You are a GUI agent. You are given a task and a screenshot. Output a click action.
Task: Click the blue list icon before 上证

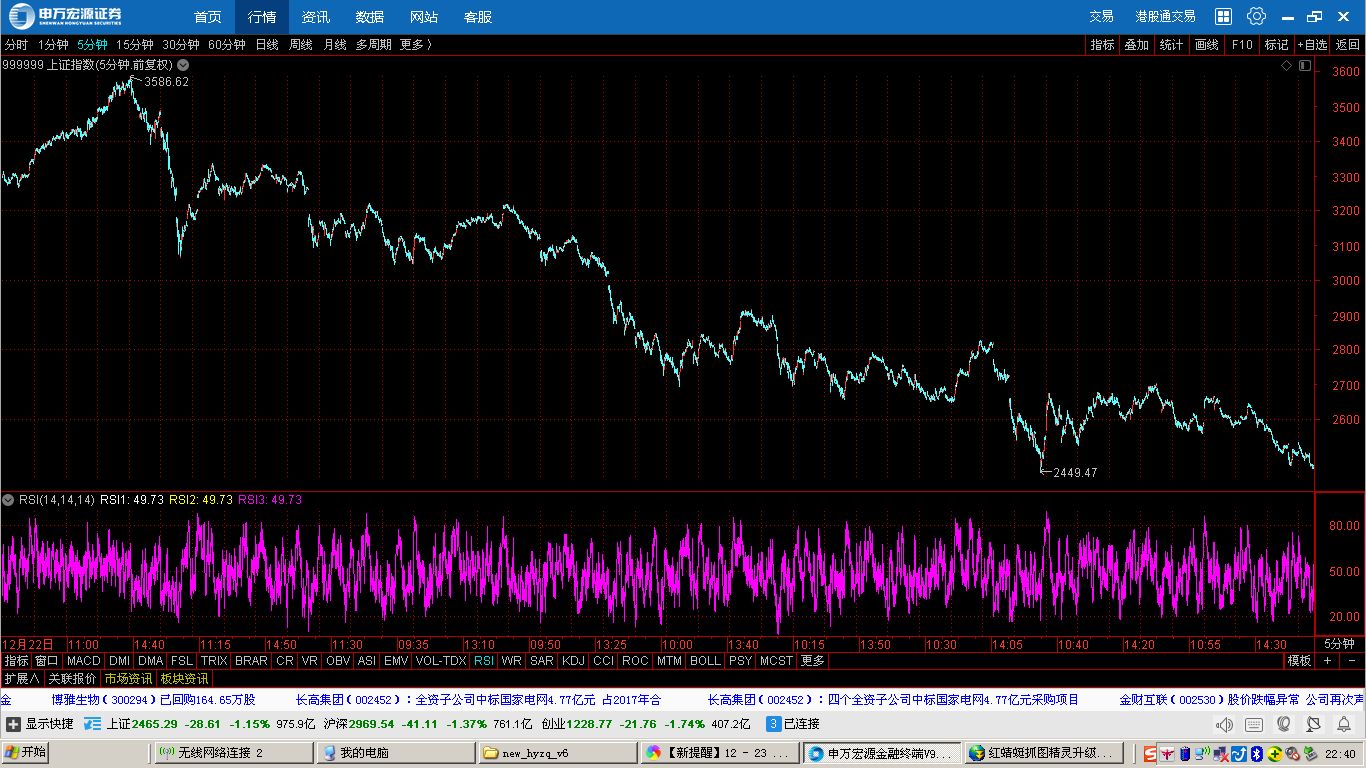(92, 724)
